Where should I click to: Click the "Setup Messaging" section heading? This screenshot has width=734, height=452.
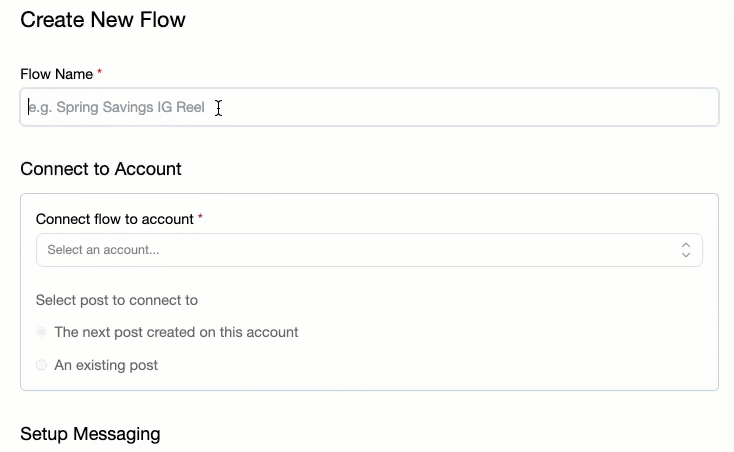click(90, 434)
